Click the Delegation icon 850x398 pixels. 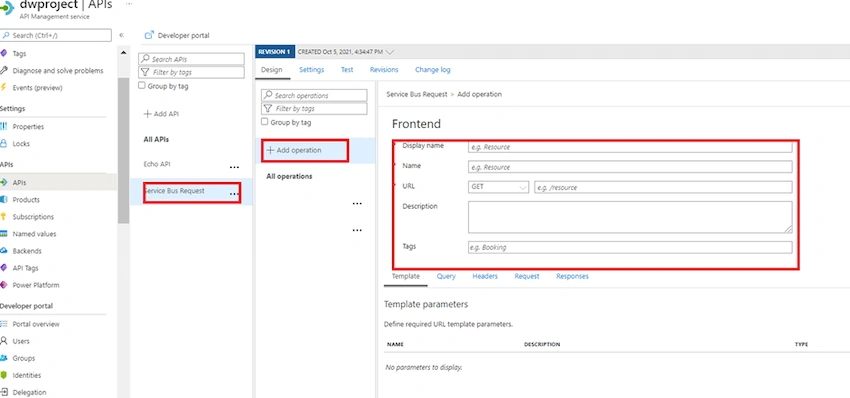pyautogui.click(x=4, y=393)
